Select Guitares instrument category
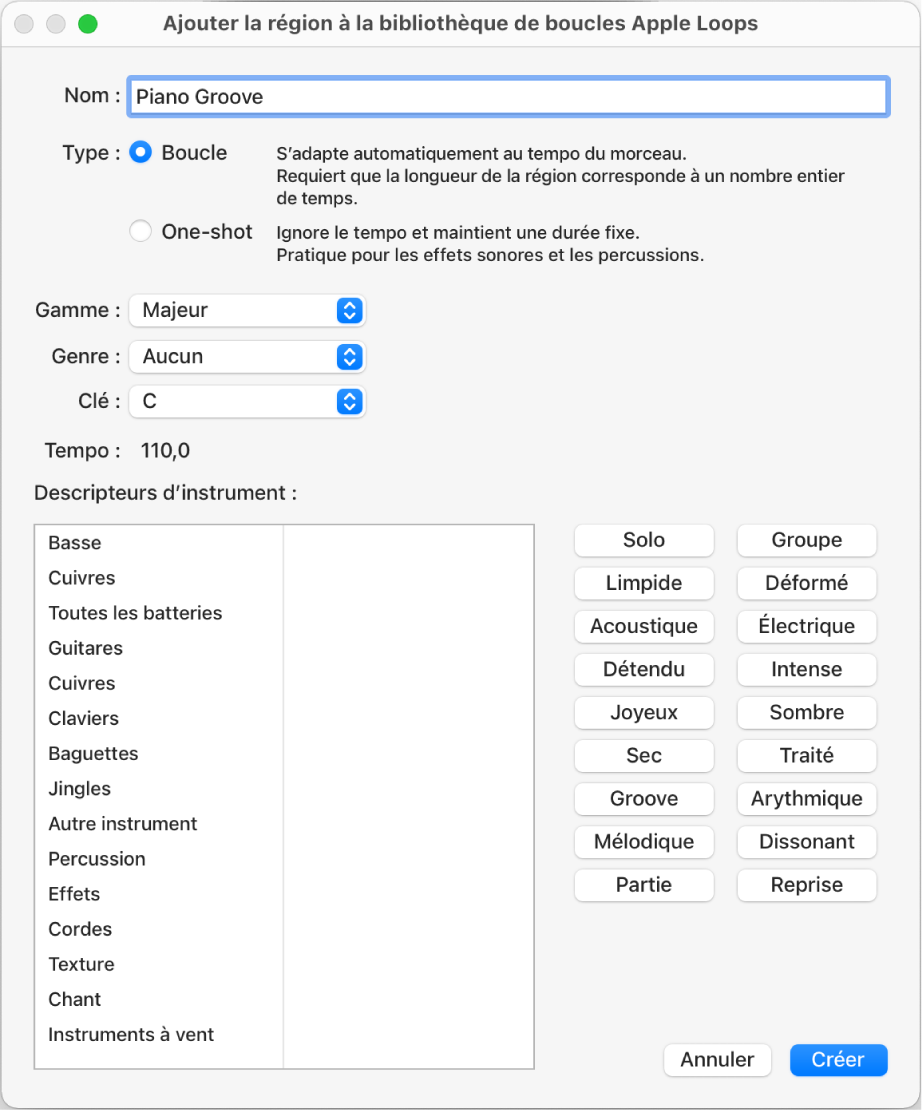923x1115 pixels. (x=86, y=648)
